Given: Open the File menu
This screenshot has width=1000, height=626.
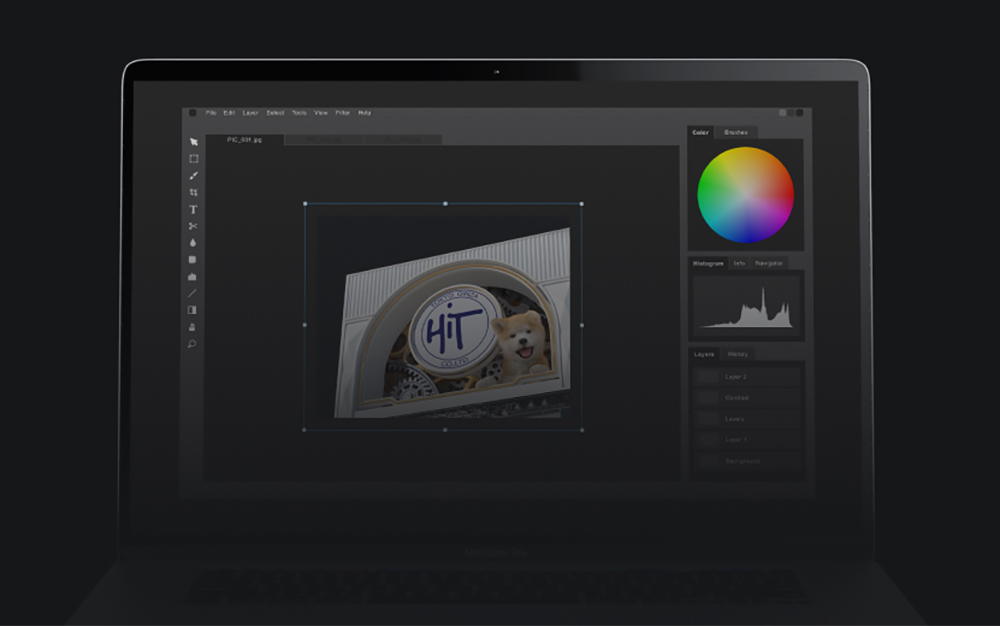Looking at the screenshot, I should (x=211, y=113).
